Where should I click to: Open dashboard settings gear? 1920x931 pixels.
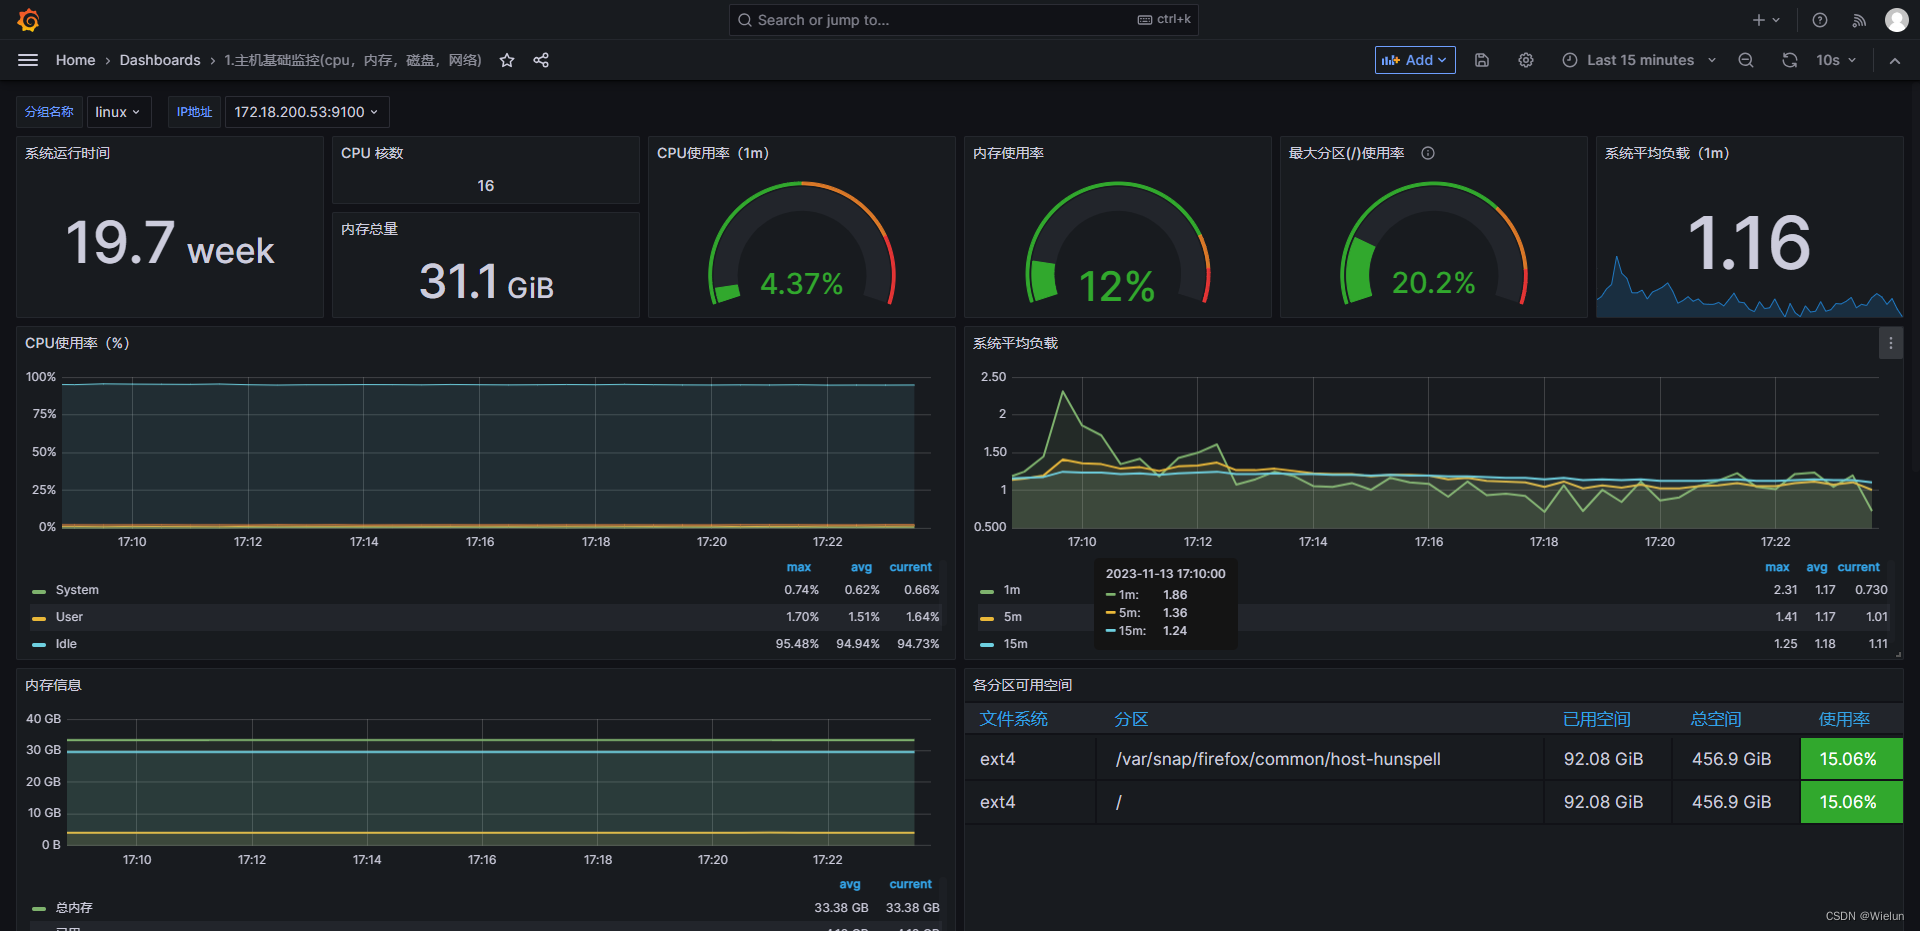click(1526, 60)
